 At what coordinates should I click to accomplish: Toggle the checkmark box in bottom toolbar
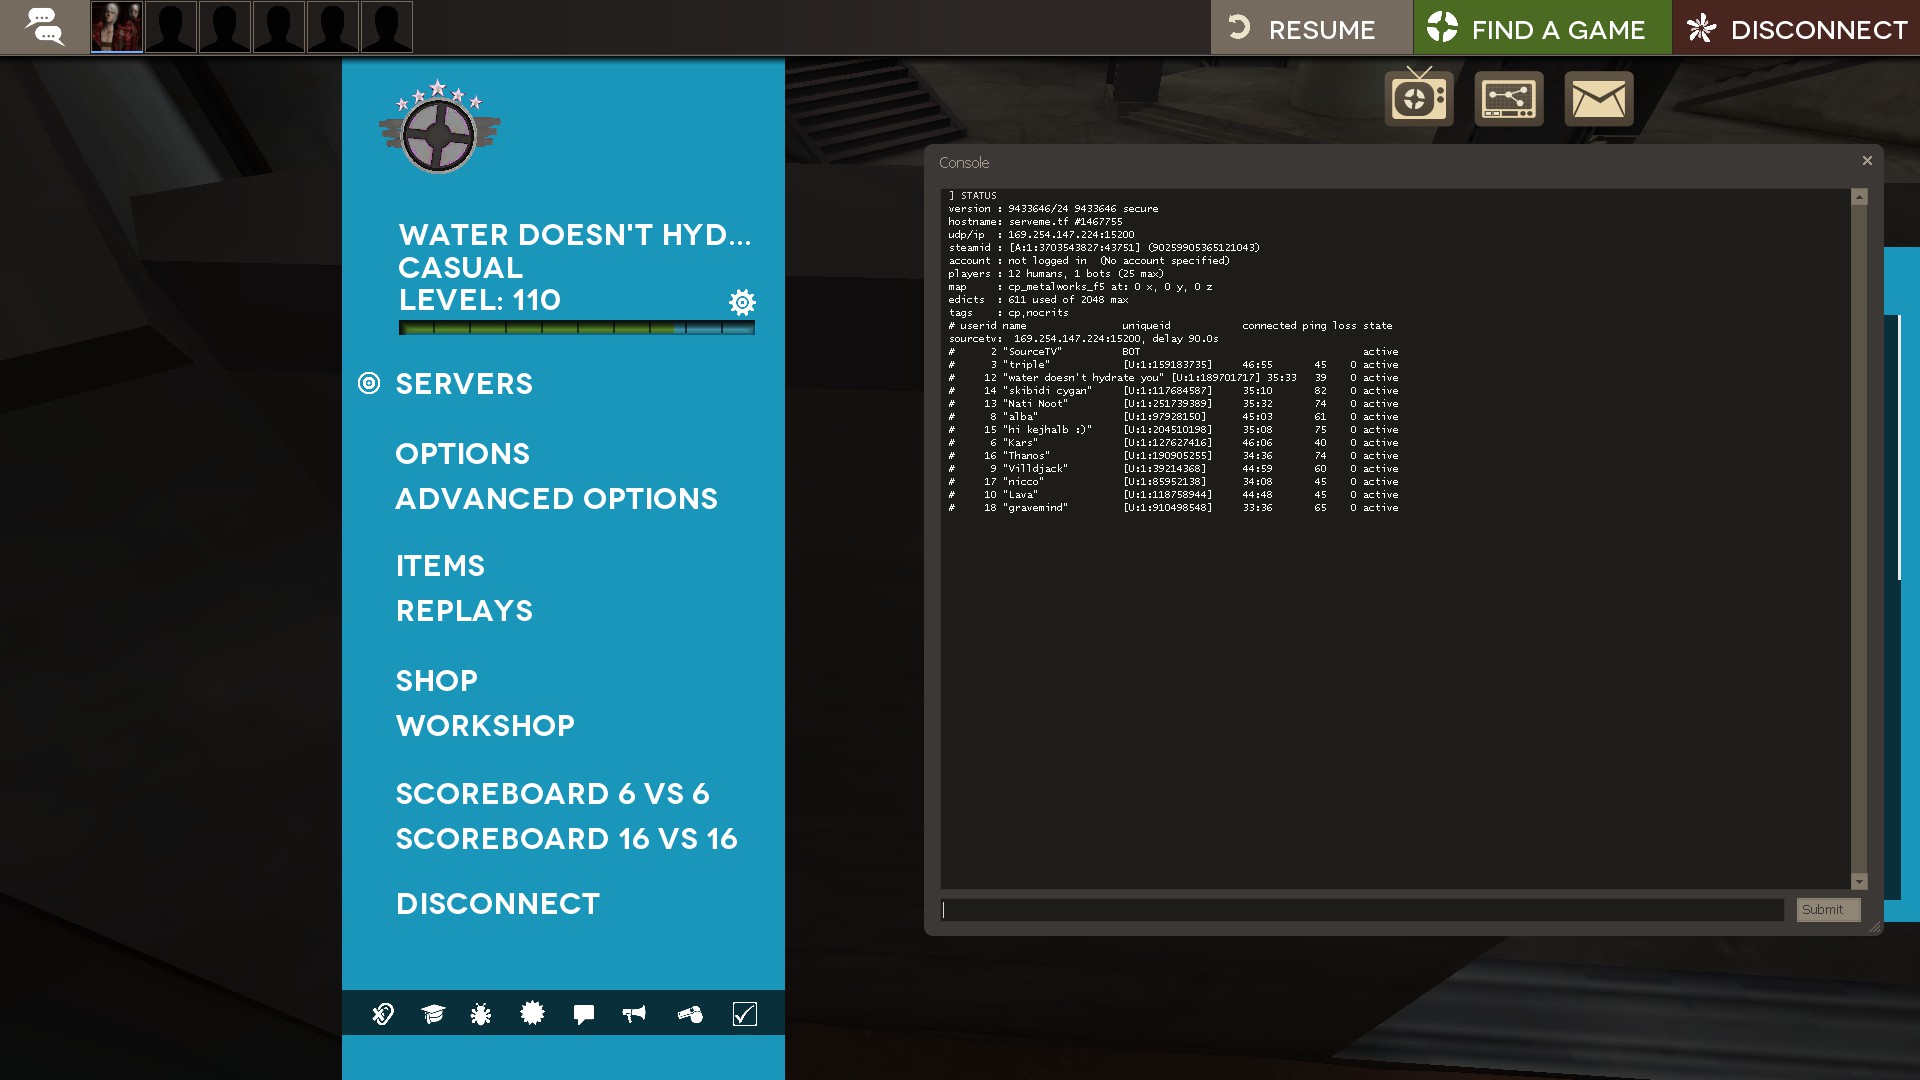click(744, 1014)
